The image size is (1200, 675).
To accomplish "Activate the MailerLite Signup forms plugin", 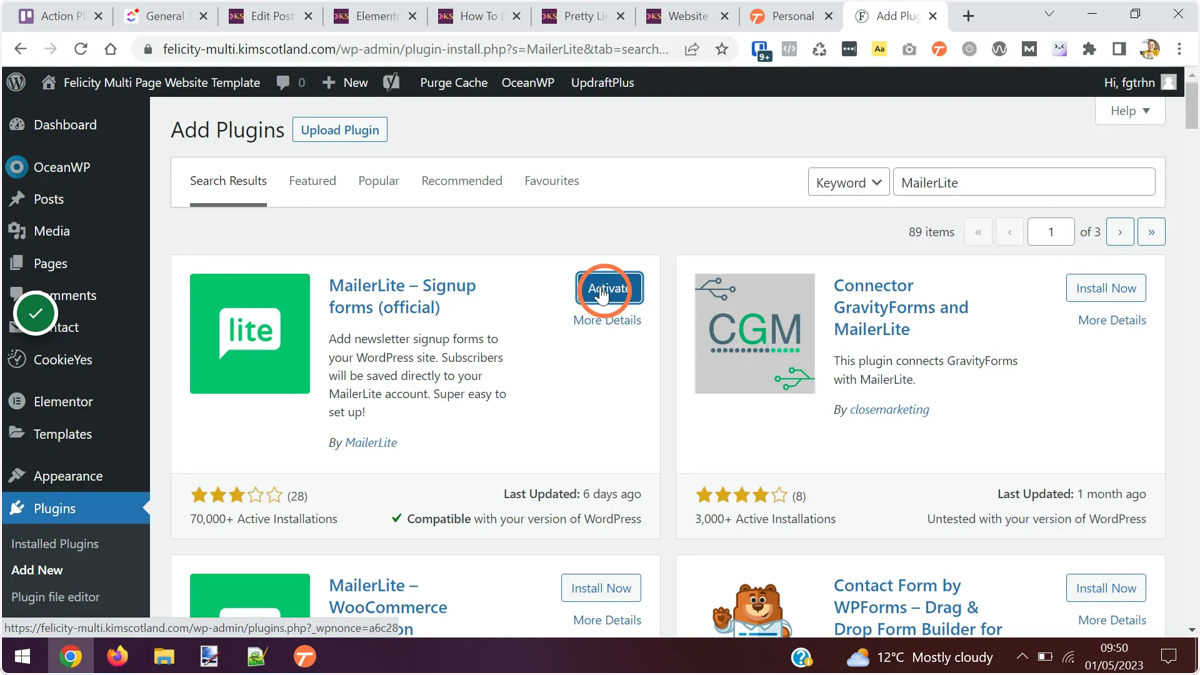I will pos(609,288).
